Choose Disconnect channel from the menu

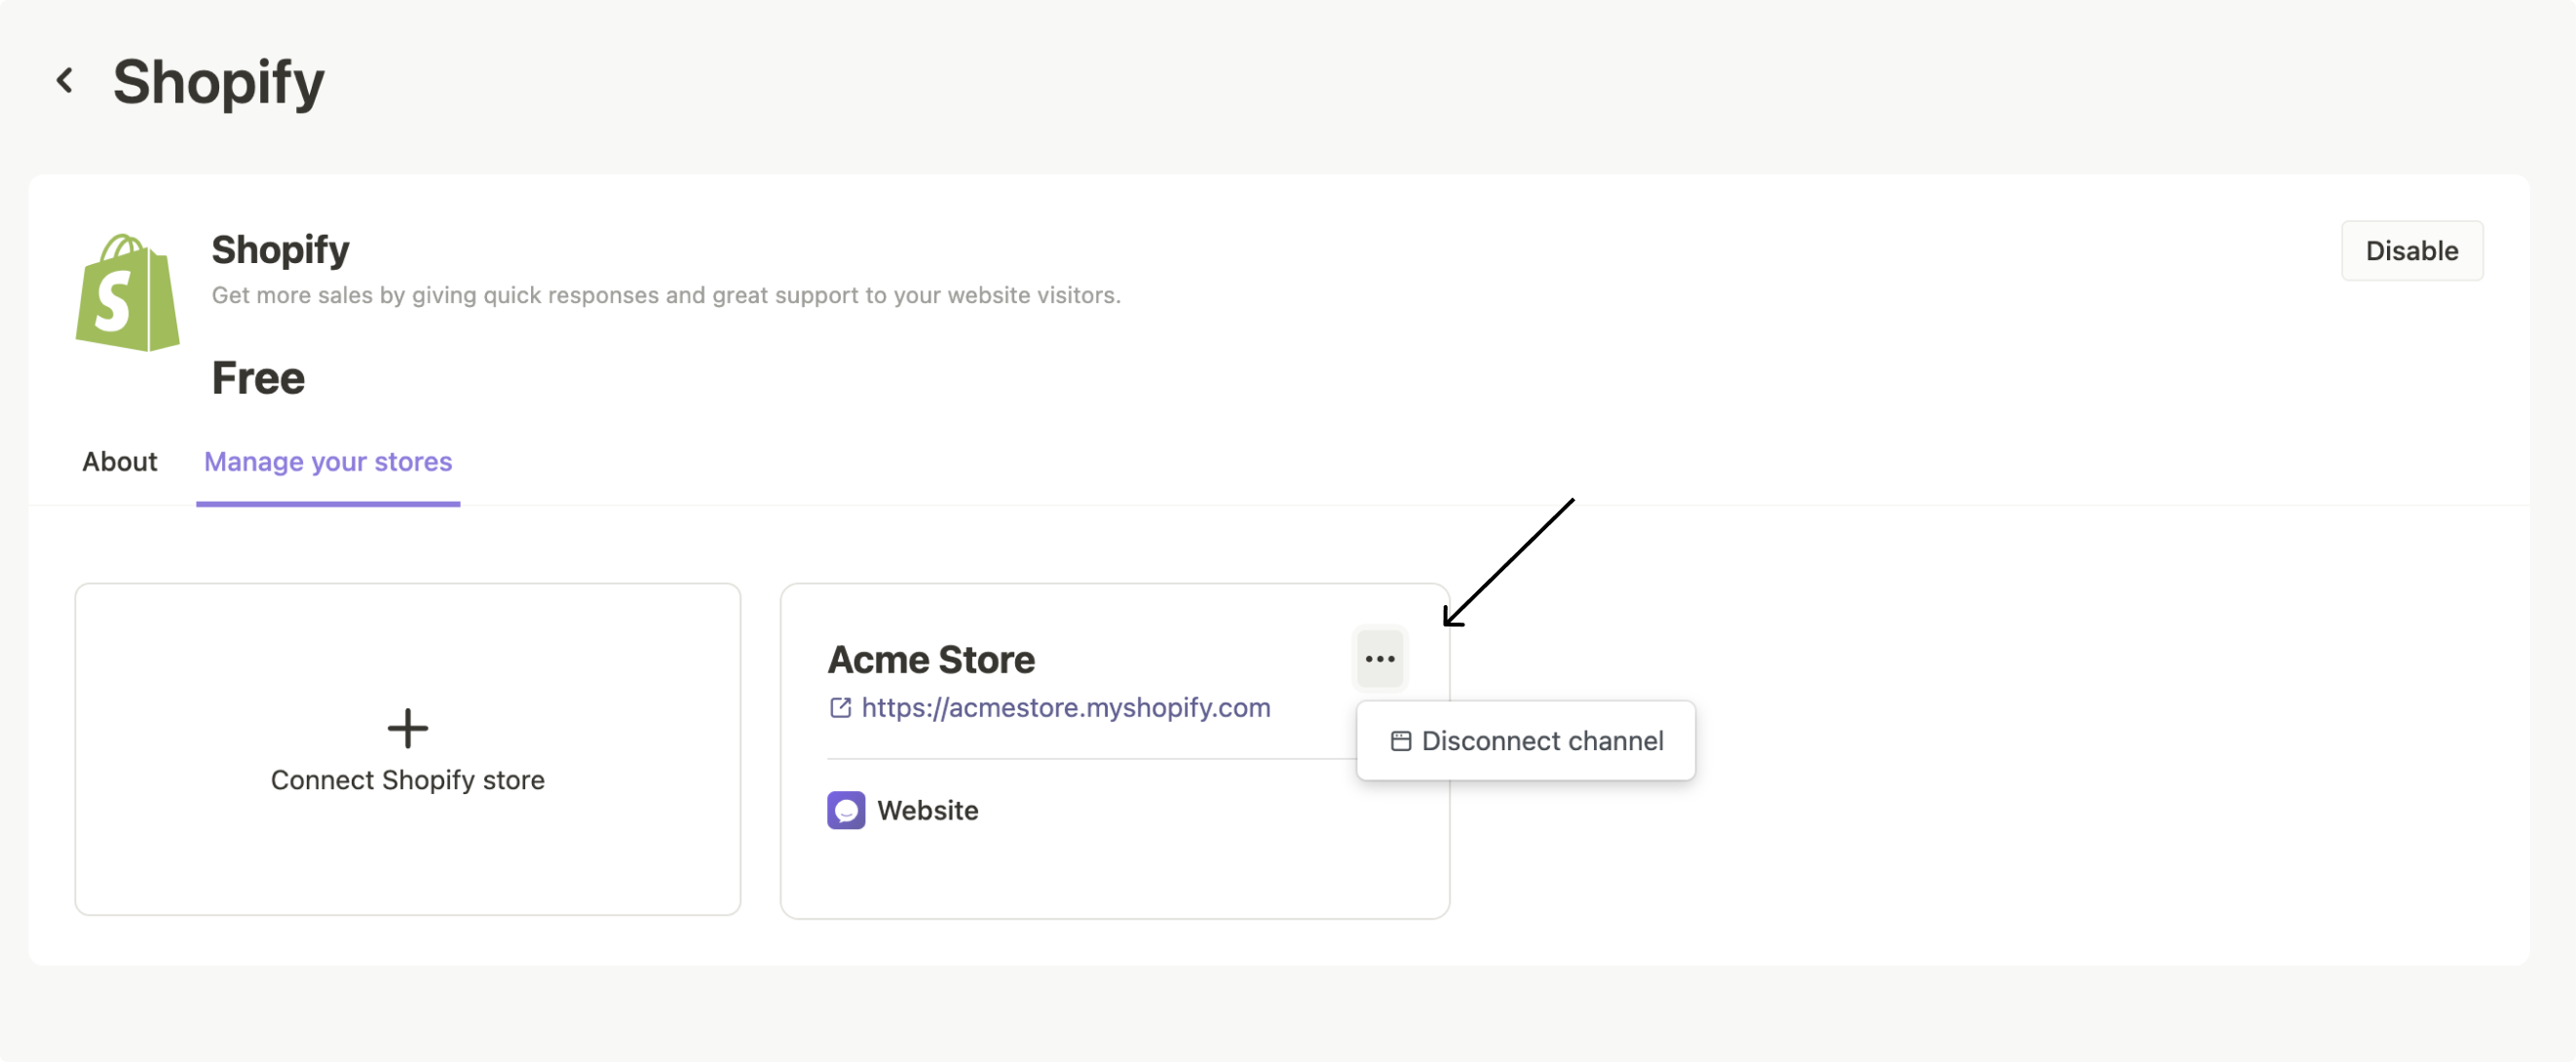(x=1542, y=740)
